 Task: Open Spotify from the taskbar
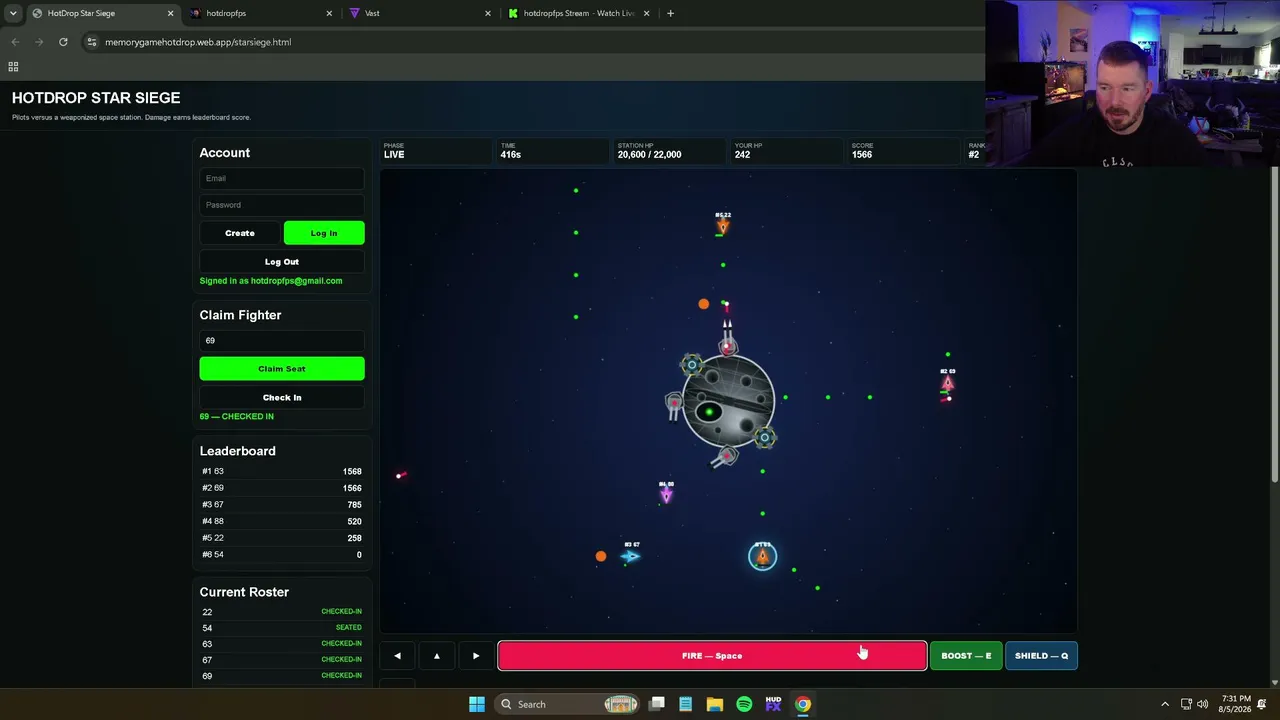(744, 704)
